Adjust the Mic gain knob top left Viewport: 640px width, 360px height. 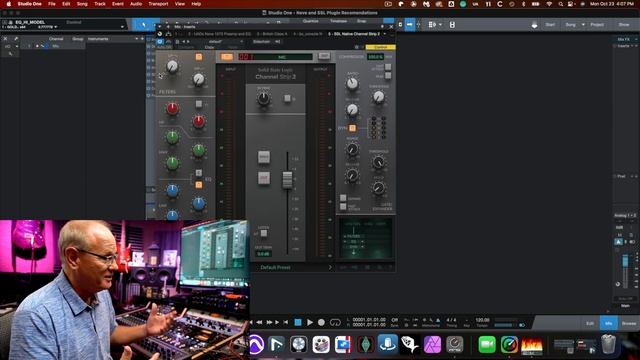(x=172, y=66)
